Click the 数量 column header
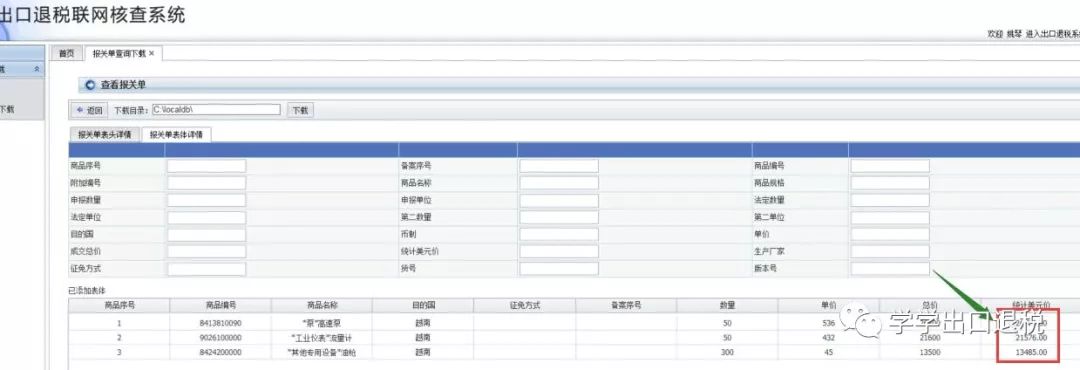Screen dimensions: 1080x370 tap(727, 305)
